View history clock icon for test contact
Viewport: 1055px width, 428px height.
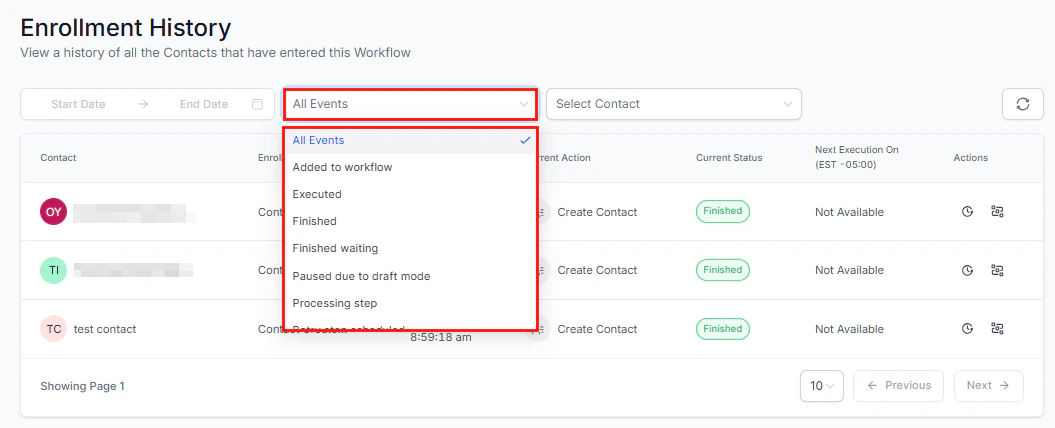point(968,328)
